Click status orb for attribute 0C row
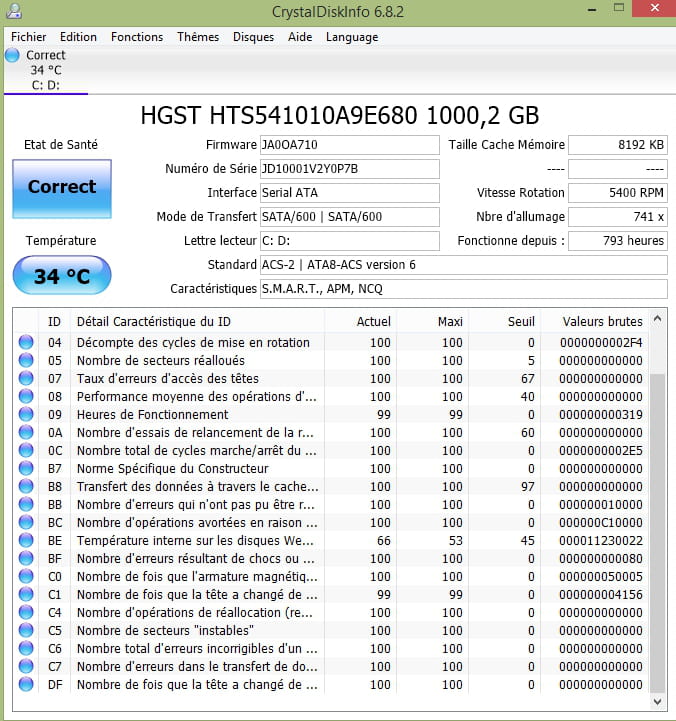The width and height of the screenshot is (676, 721). point(26,451)
